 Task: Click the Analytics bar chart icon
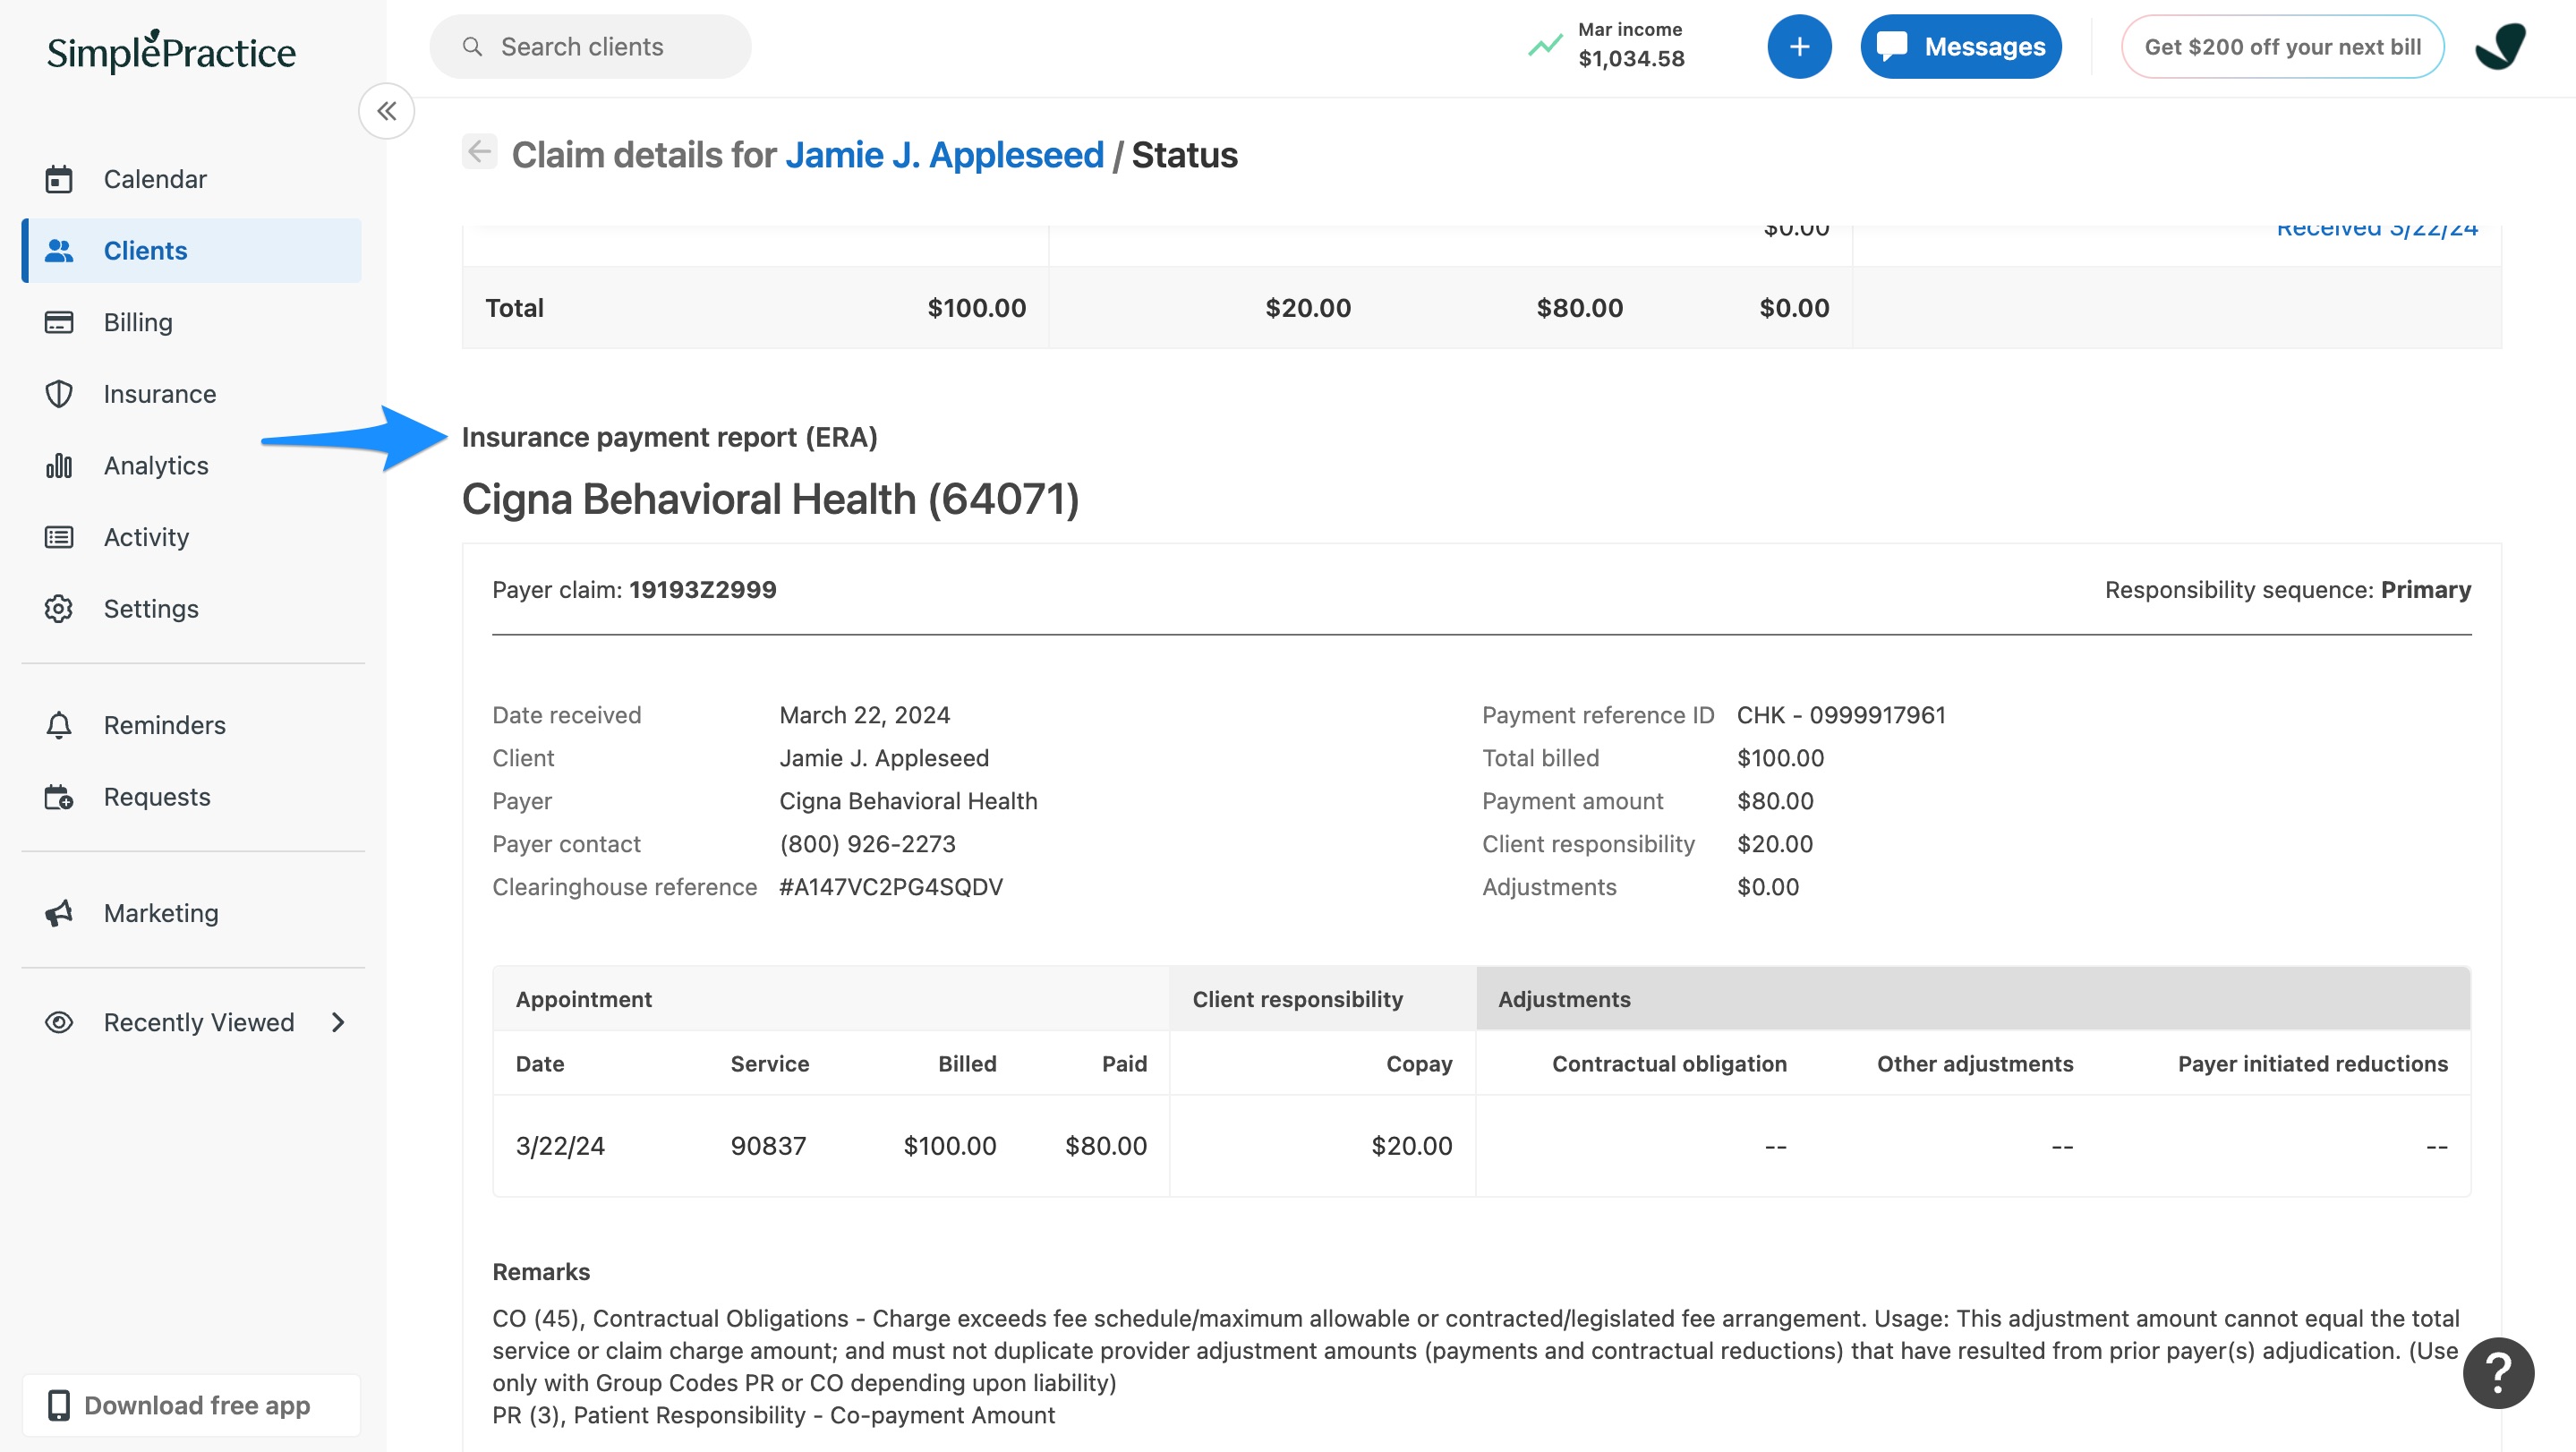59,466
